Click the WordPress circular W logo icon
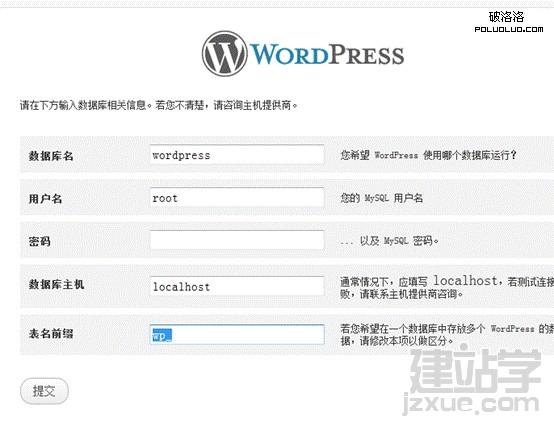 coord(224,54)
